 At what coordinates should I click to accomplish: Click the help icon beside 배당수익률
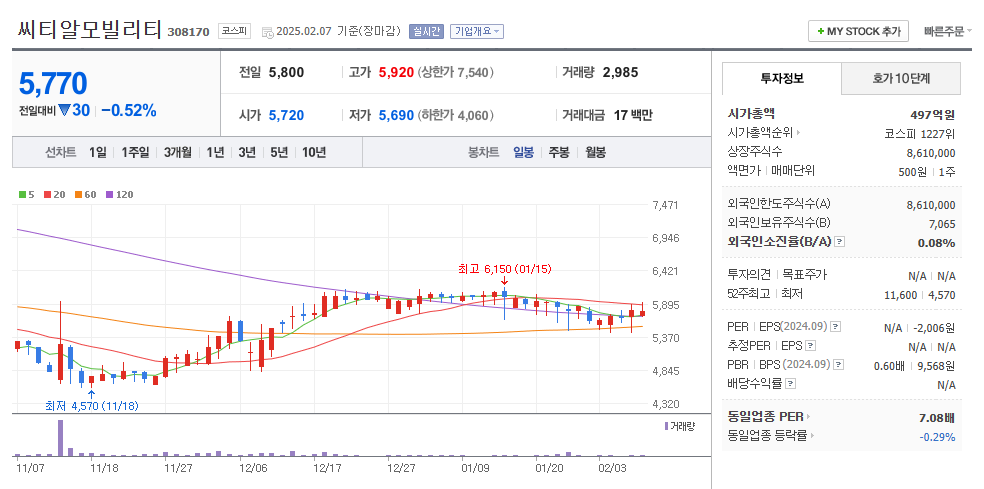tap(790, 383)
